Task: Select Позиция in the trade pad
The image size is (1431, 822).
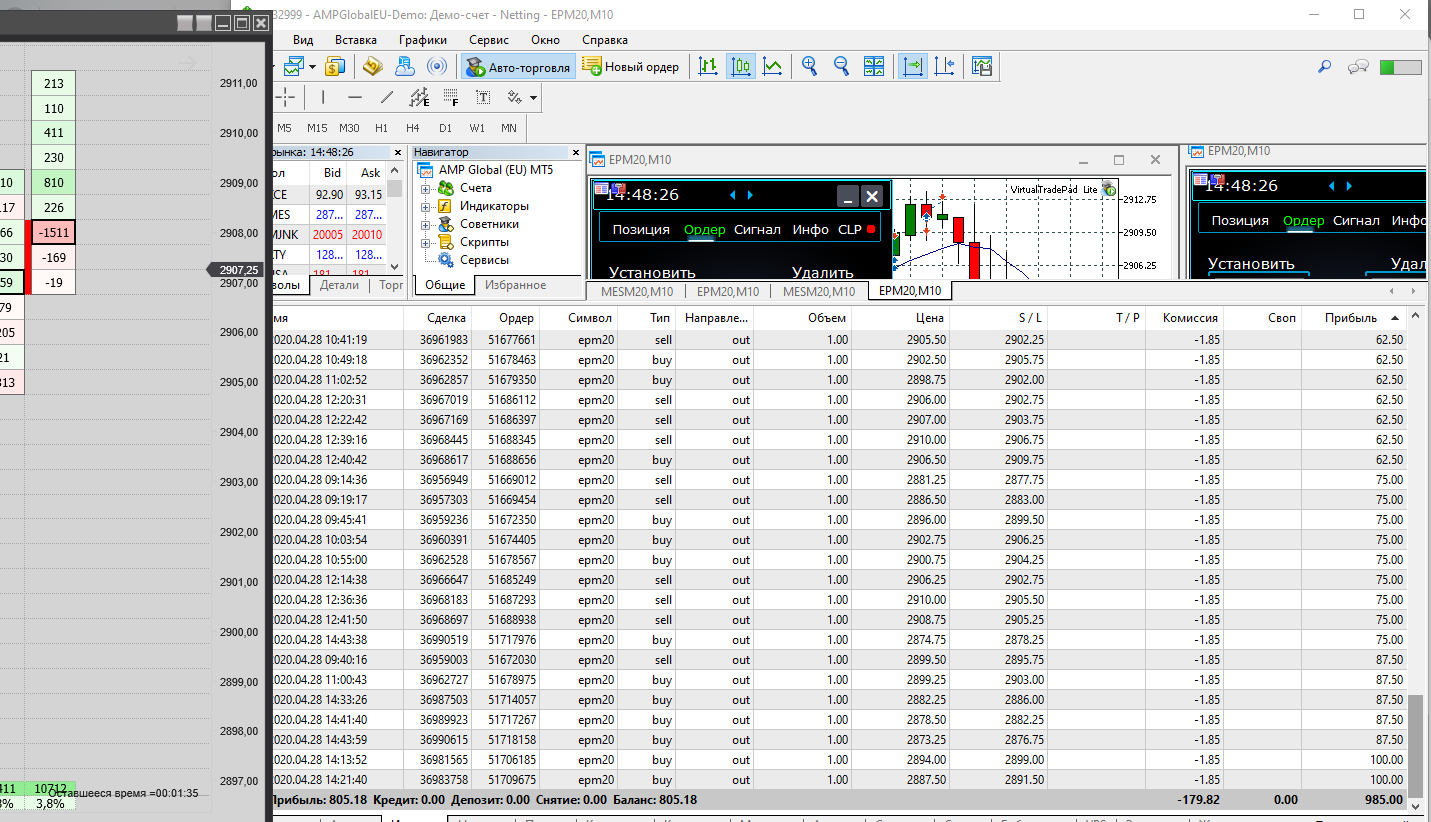Action: coord(641,229)
